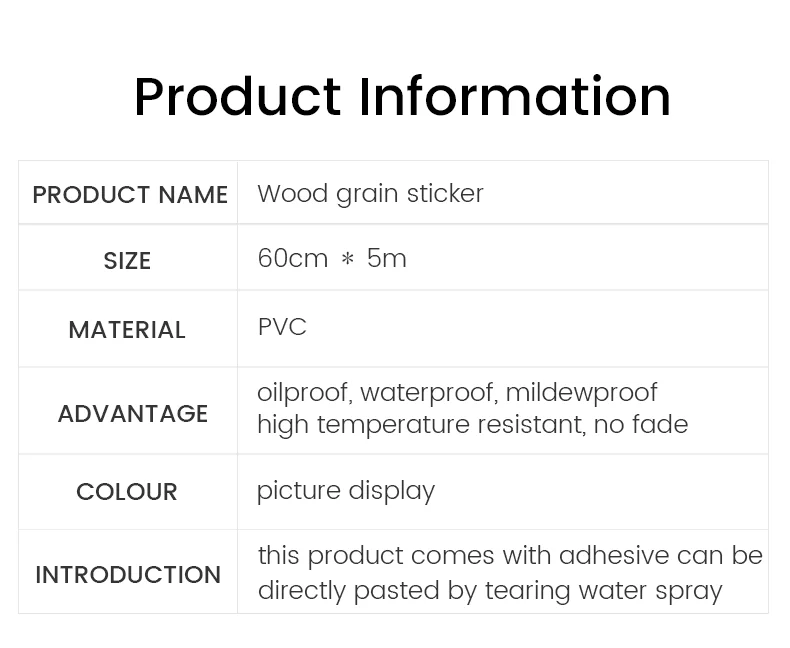The image size is (790, 648).
Task: Click the word Product in title
Action: pyautogui.click(x=238, y=96)
